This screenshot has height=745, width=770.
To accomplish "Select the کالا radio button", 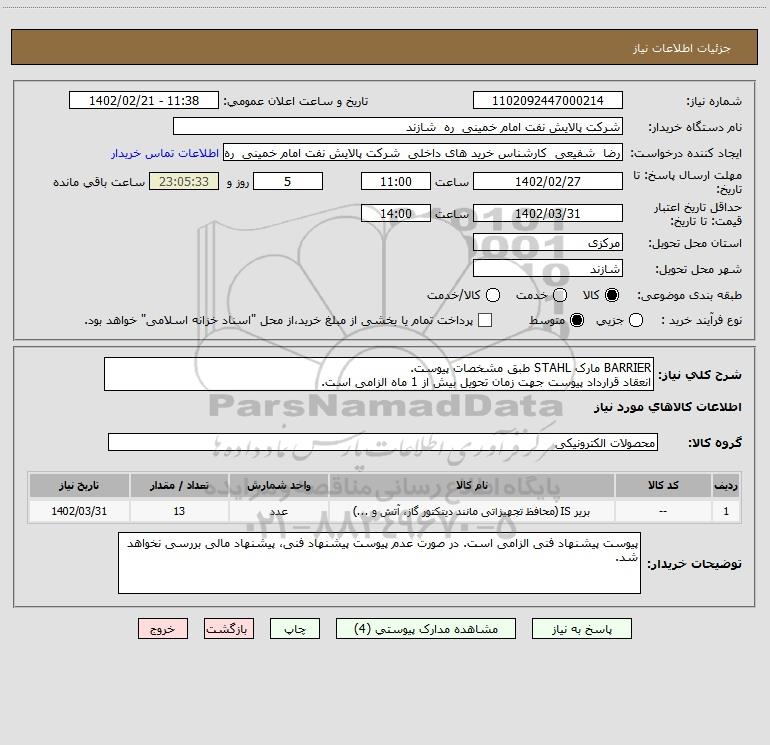I will click(x=612, y=295).
